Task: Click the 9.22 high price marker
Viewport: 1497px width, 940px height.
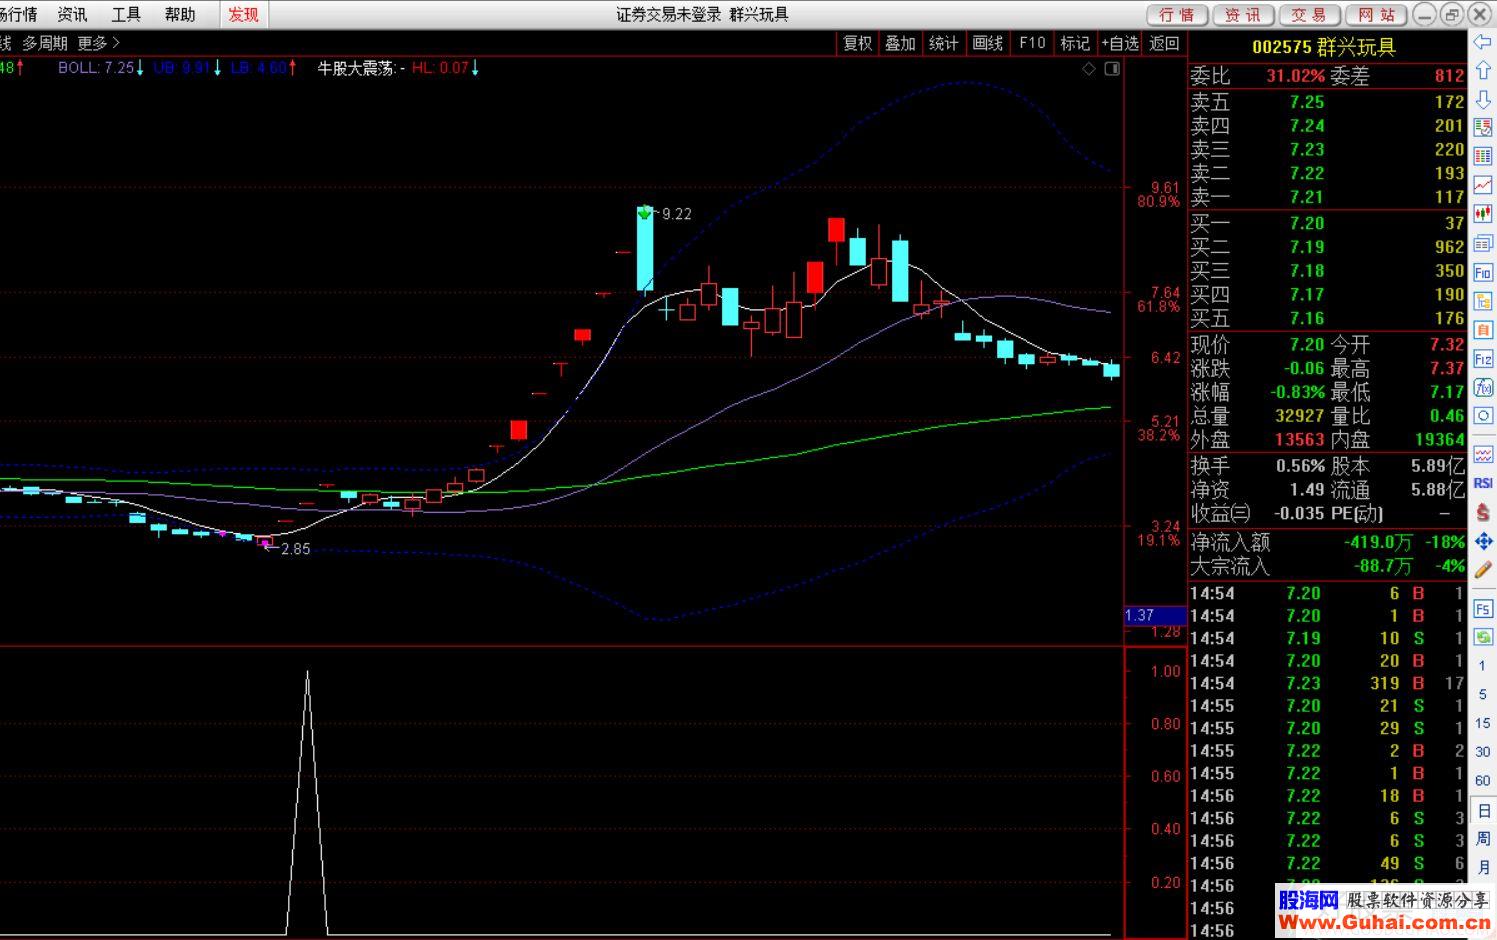Action: coord(676,214)
